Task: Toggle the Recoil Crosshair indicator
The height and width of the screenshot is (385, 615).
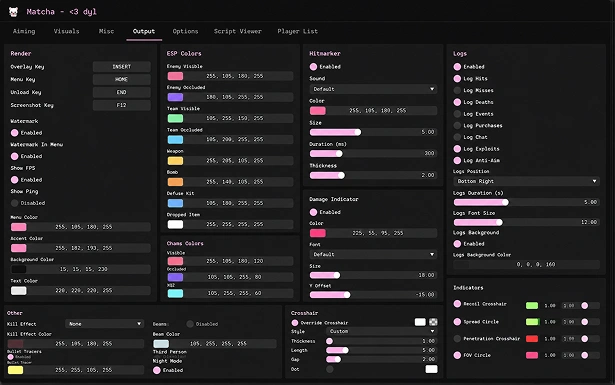Action: (457, 304)
